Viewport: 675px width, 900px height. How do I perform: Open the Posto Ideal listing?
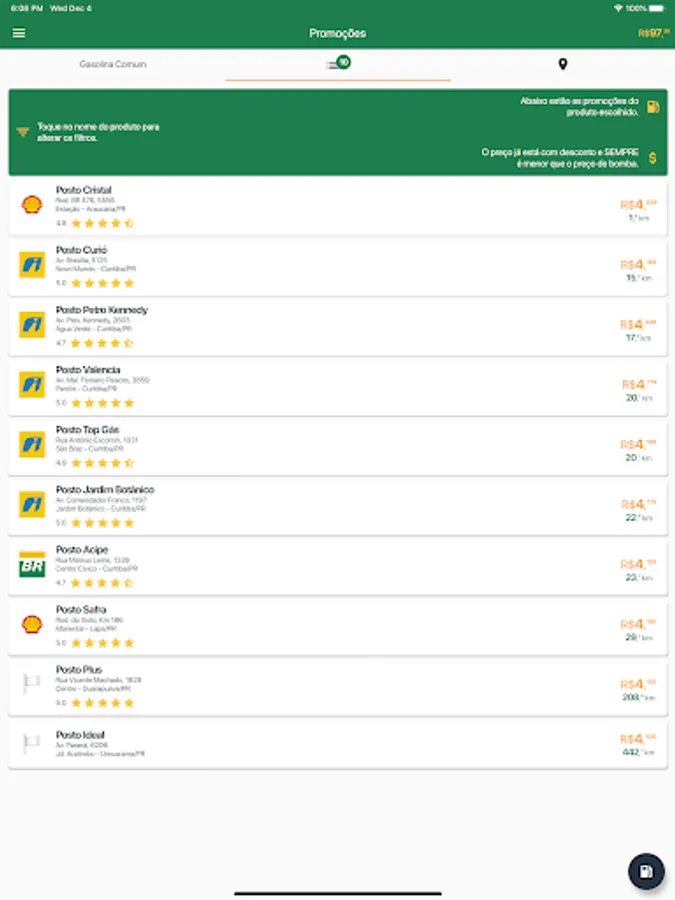click(x=338, y=744)
